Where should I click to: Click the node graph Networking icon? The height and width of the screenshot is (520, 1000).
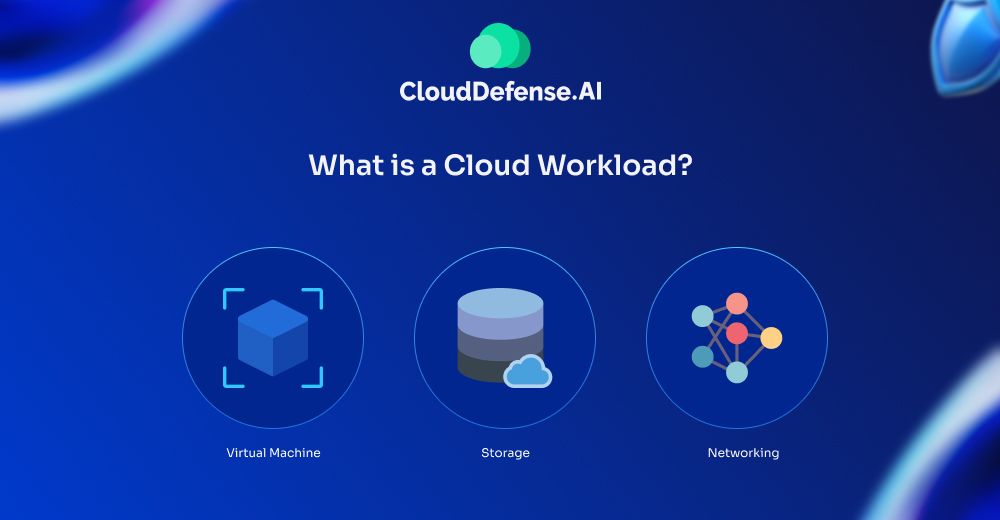736,337
